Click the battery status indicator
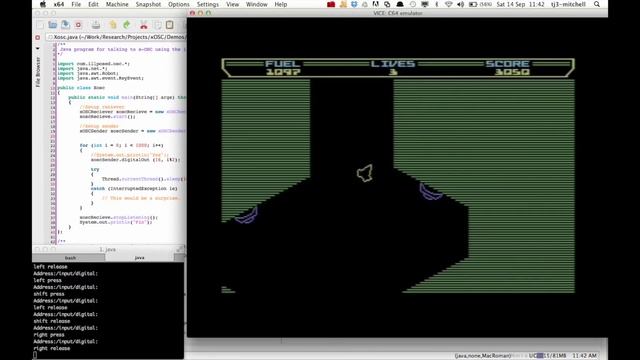The width and height of the screenshot is (640, 360). [480, 4]
